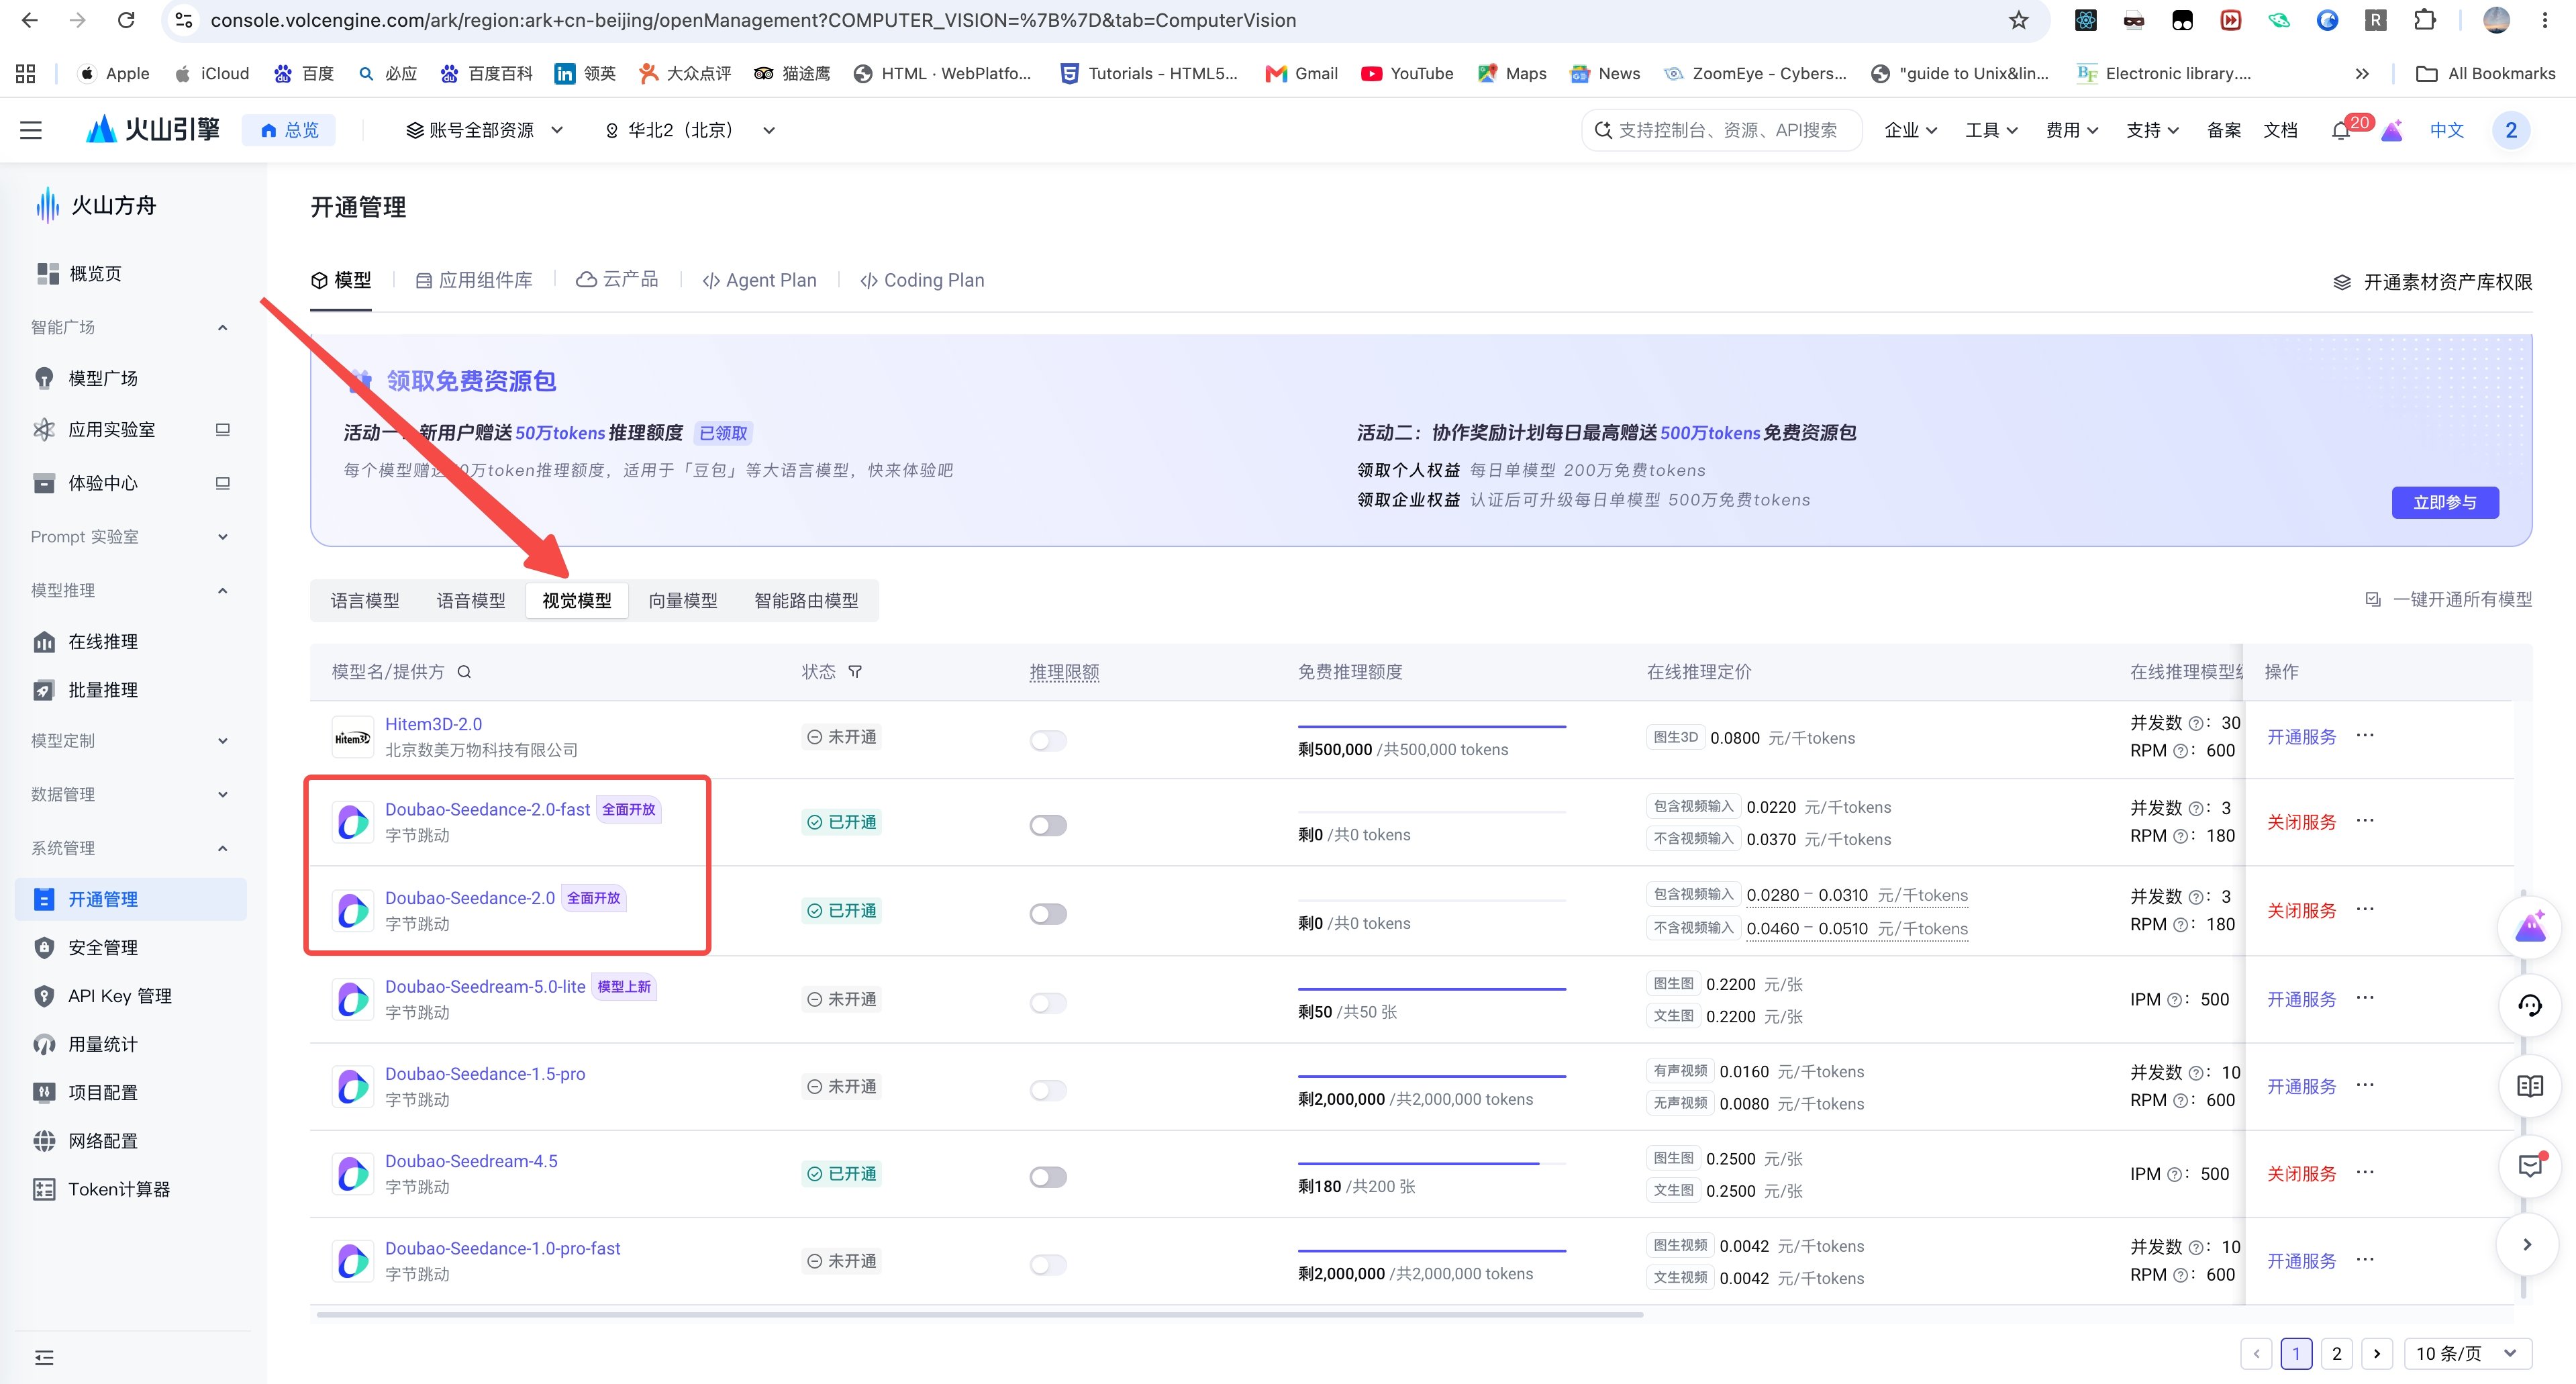Collapse the sidebar with bottom icon
Screen dimensions: 2576x1384
[x=44, y=1357]
